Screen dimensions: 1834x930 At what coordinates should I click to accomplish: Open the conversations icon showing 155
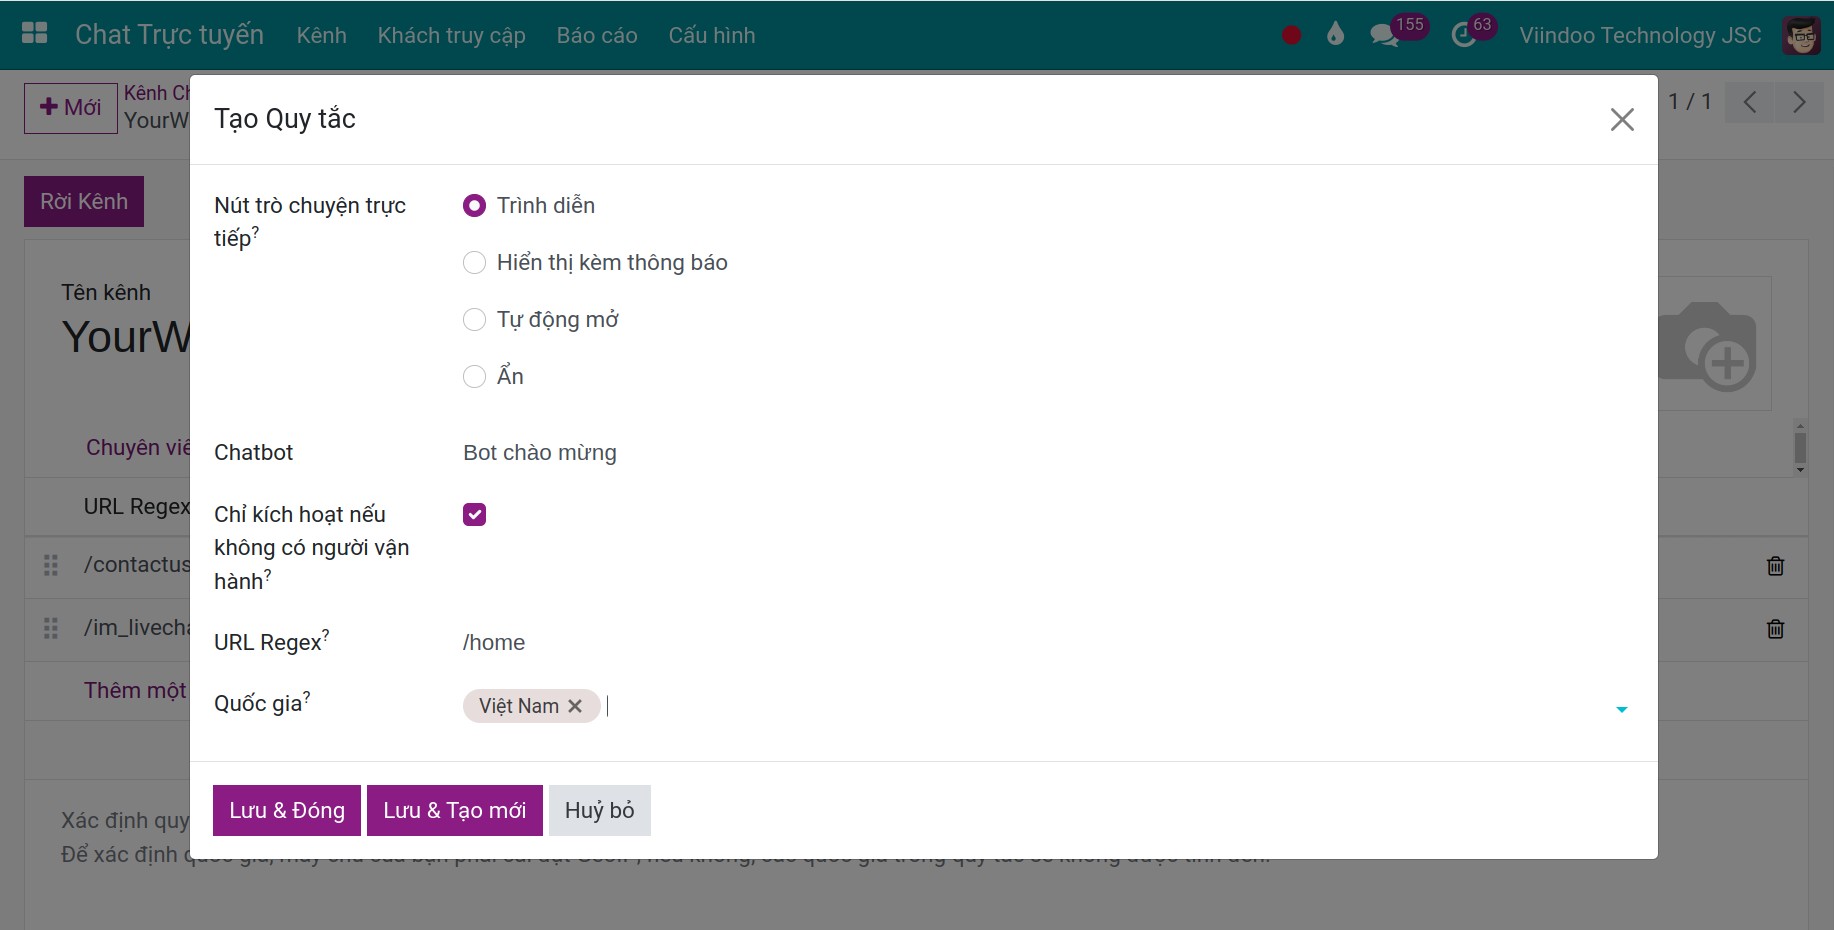1384,35
